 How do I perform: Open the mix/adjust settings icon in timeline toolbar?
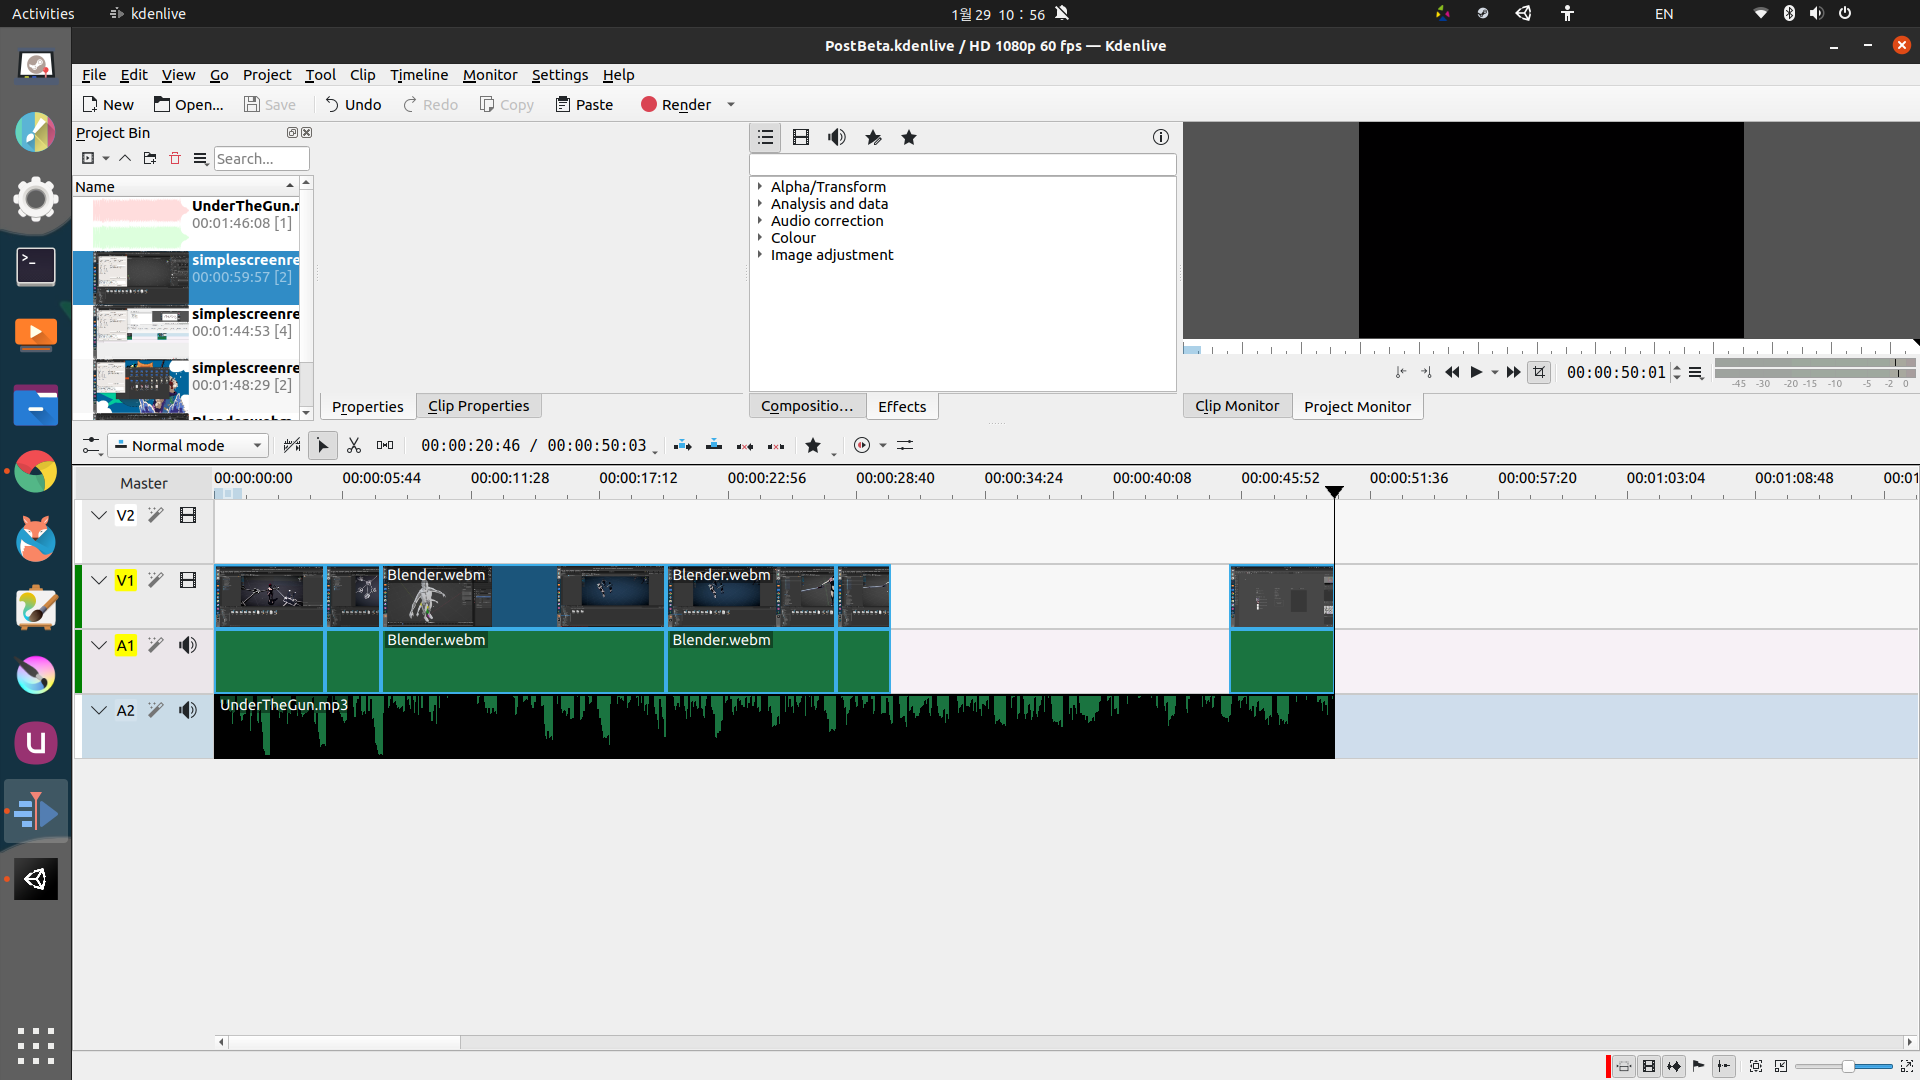(905, 445)
